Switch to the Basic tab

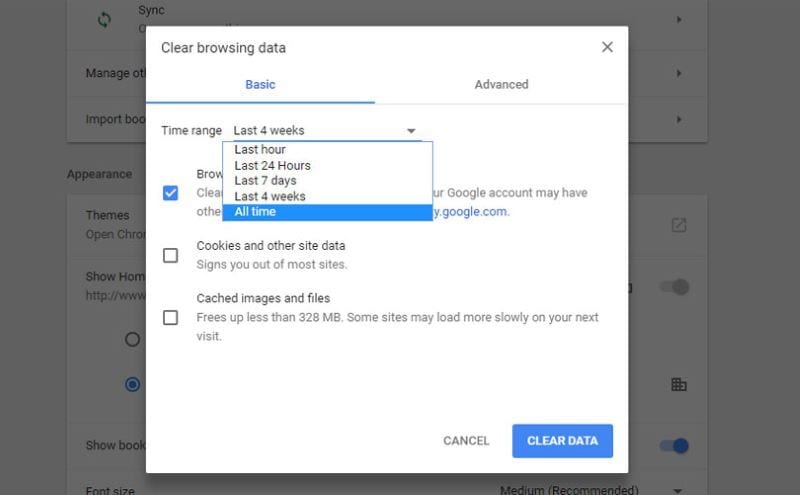pos(260,84)
